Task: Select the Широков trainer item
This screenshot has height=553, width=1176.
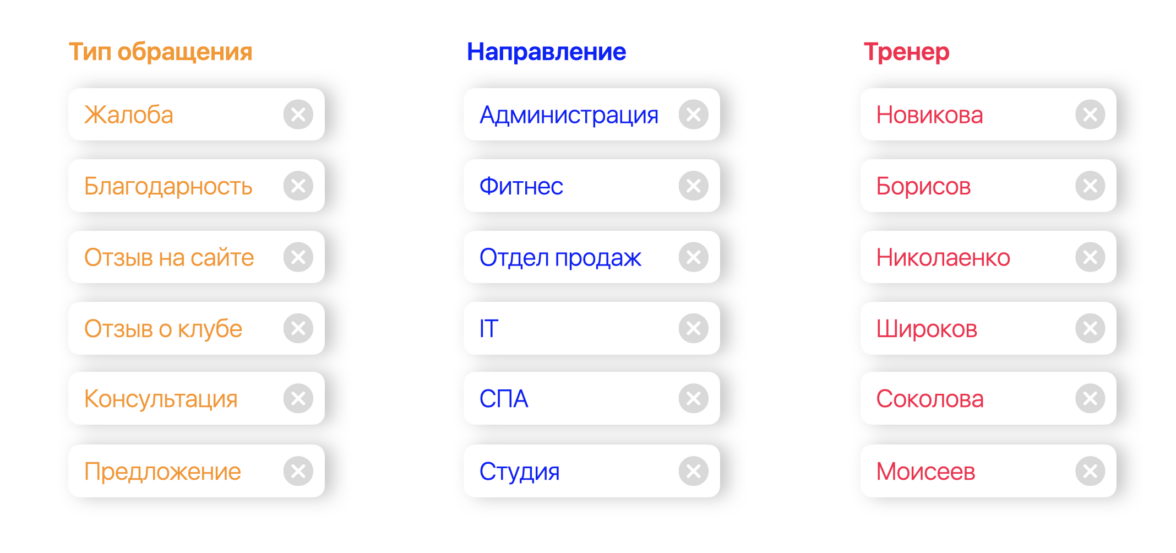Action: point(926,328)
